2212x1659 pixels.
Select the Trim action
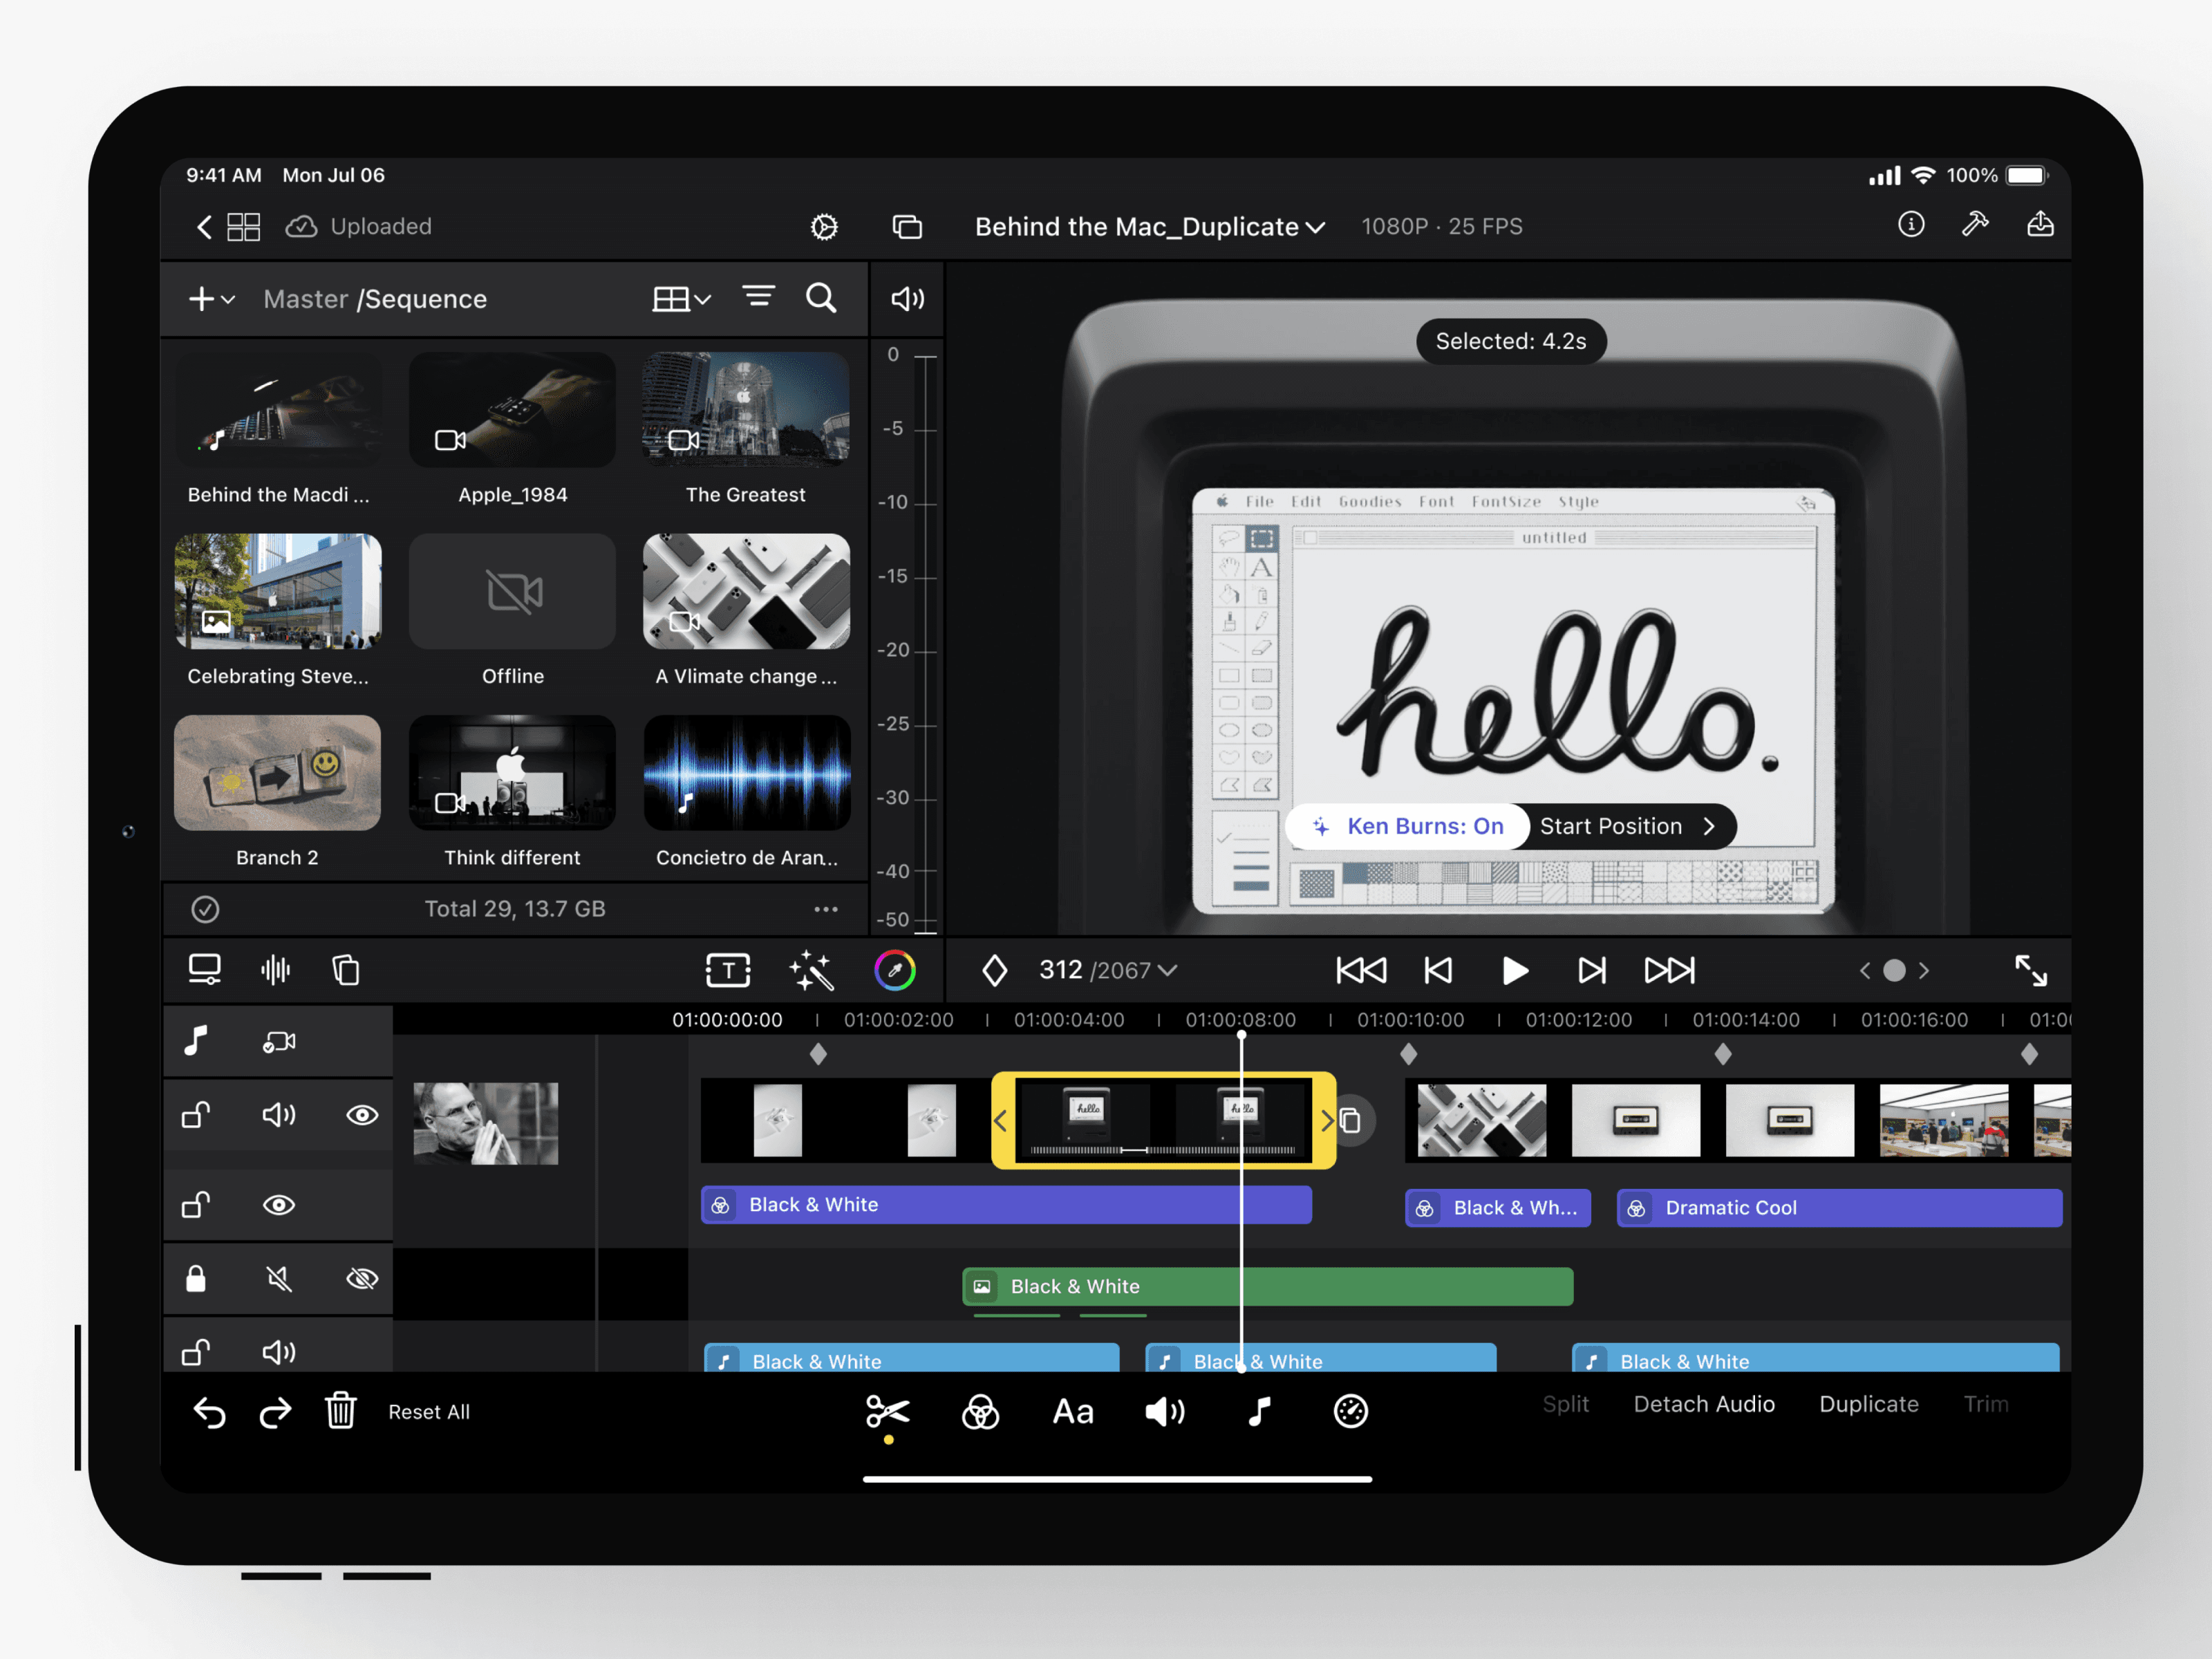(x=1986, y=1404)
